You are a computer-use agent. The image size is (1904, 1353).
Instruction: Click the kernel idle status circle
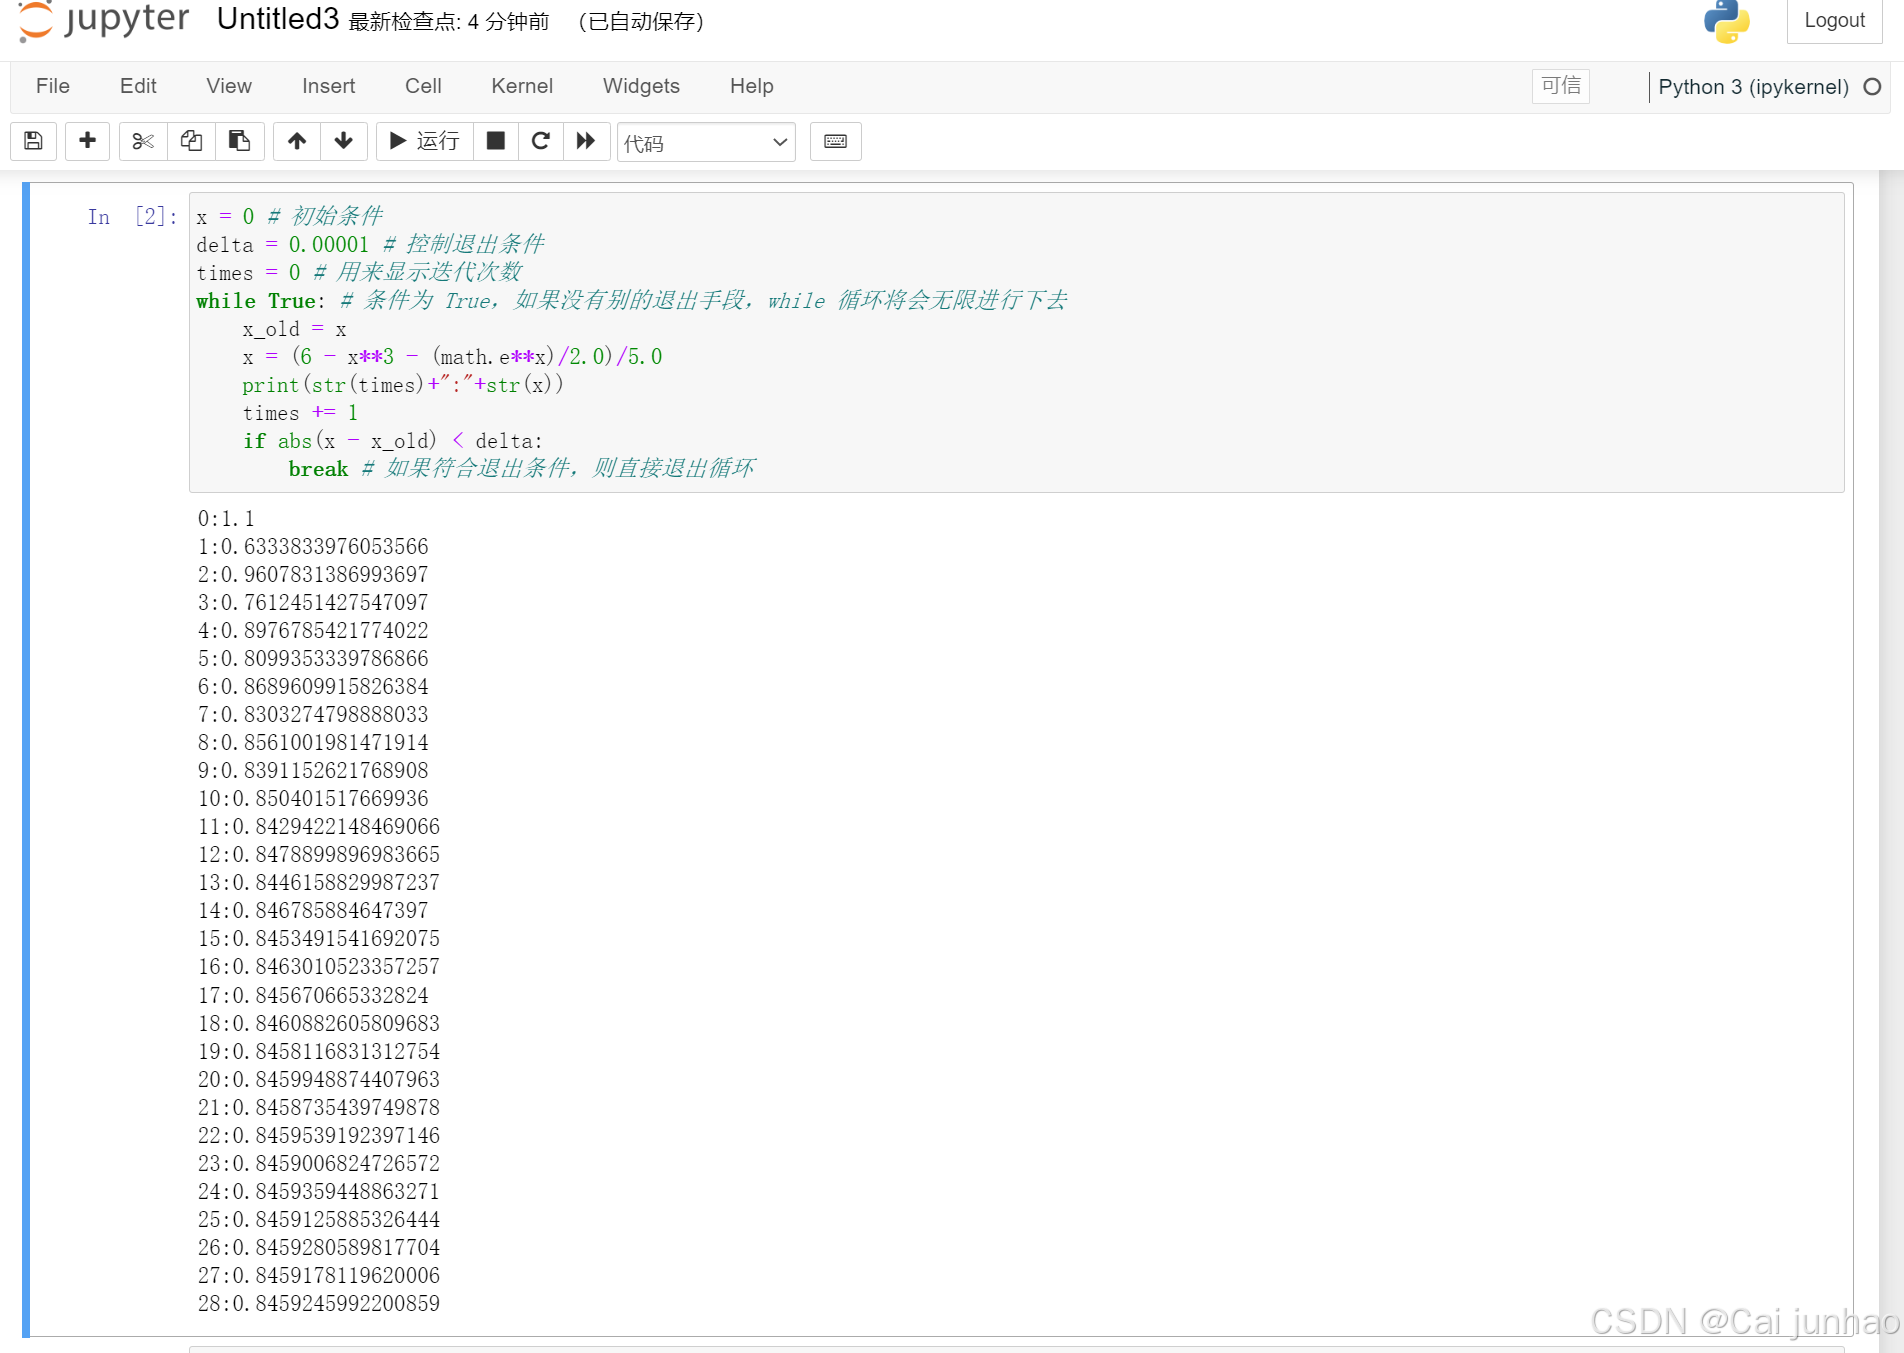pos(1873,87)
